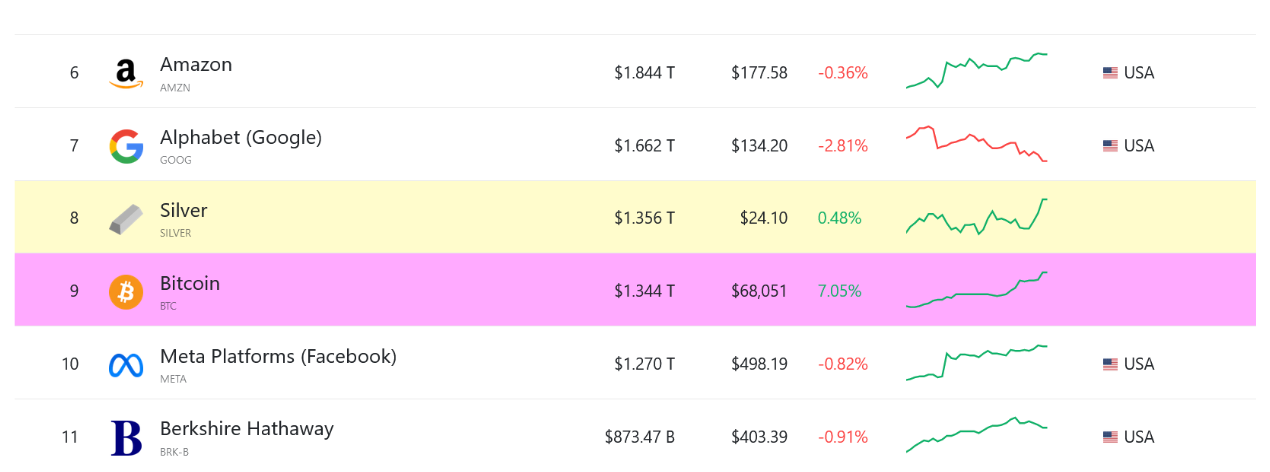Open the Silver asset link

(x=184, y=210)
